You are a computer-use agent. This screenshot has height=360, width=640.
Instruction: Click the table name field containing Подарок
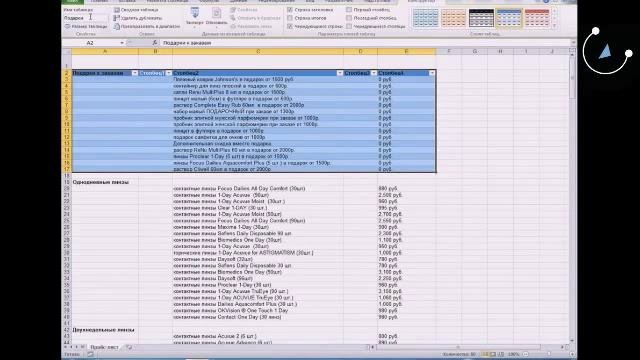pyautogui.click(x=85, y=18)
